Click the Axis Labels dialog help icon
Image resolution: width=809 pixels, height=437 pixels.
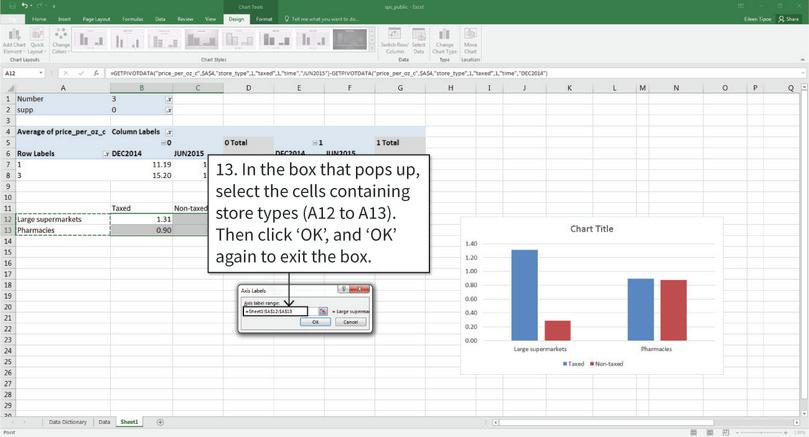344,289
